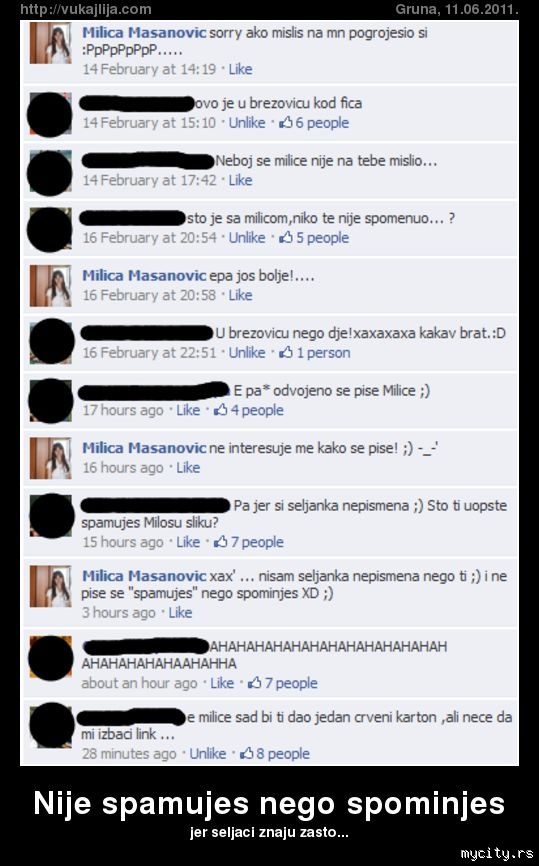Click thumbs-up icon beside 8 people

(246, 753)
